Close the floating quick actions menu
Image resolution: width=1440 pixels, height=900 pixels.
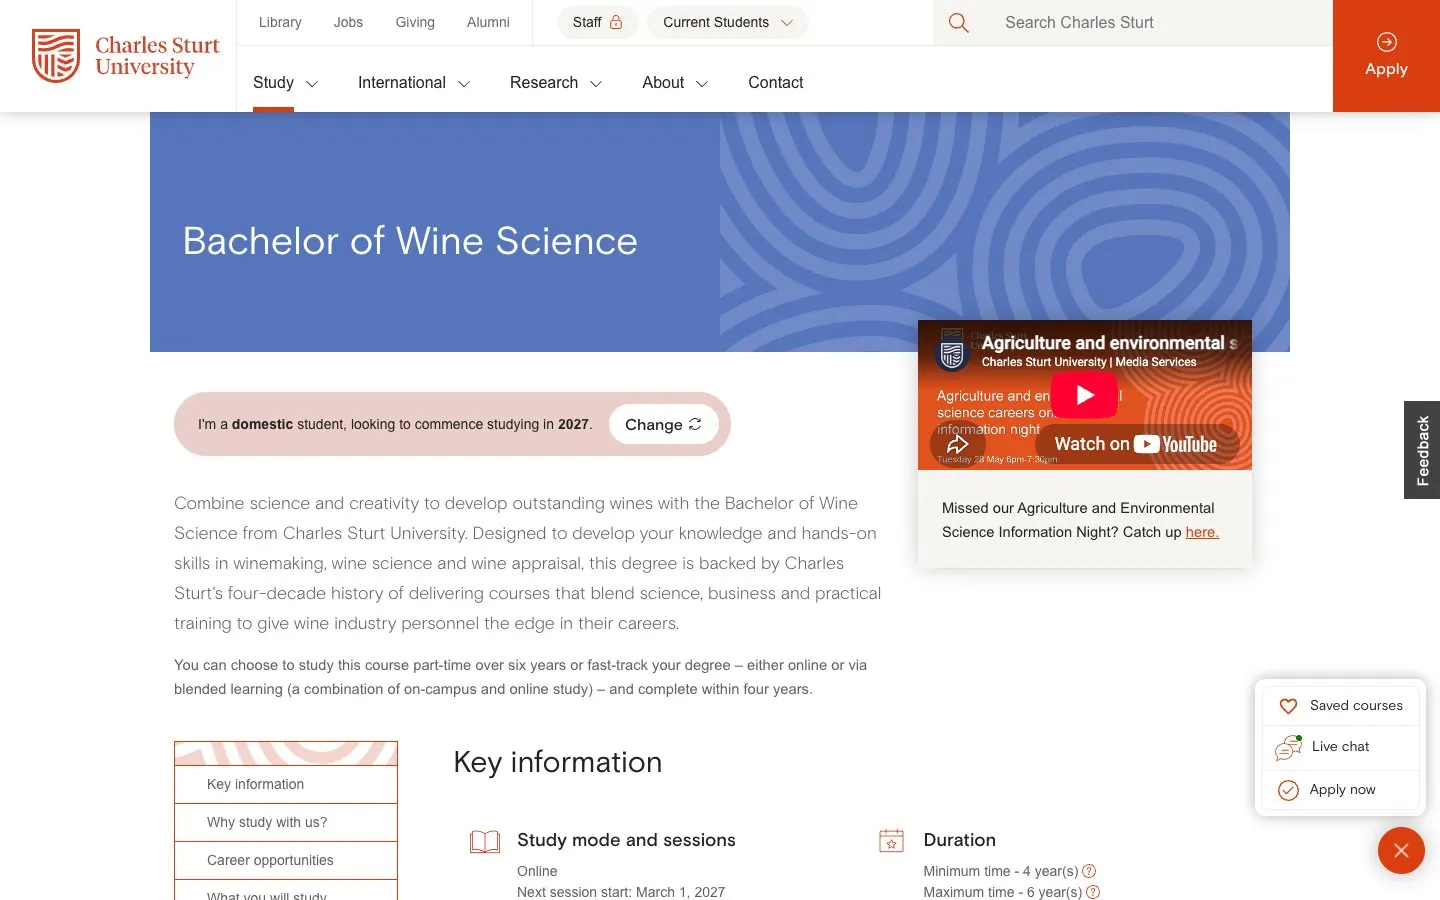click(1401, 851)
